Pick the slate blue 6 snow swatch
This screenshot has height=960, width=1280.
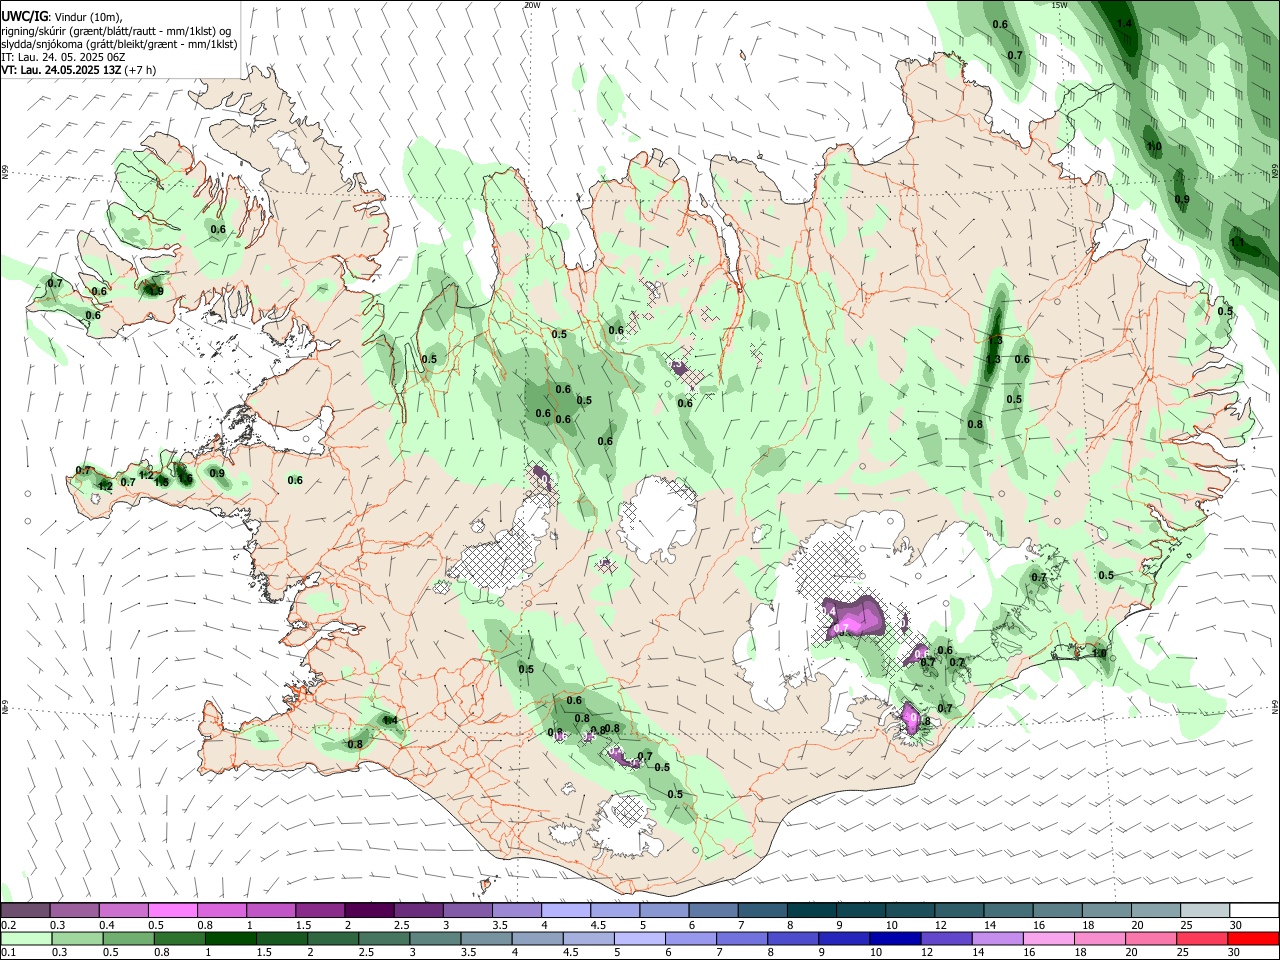713,910
